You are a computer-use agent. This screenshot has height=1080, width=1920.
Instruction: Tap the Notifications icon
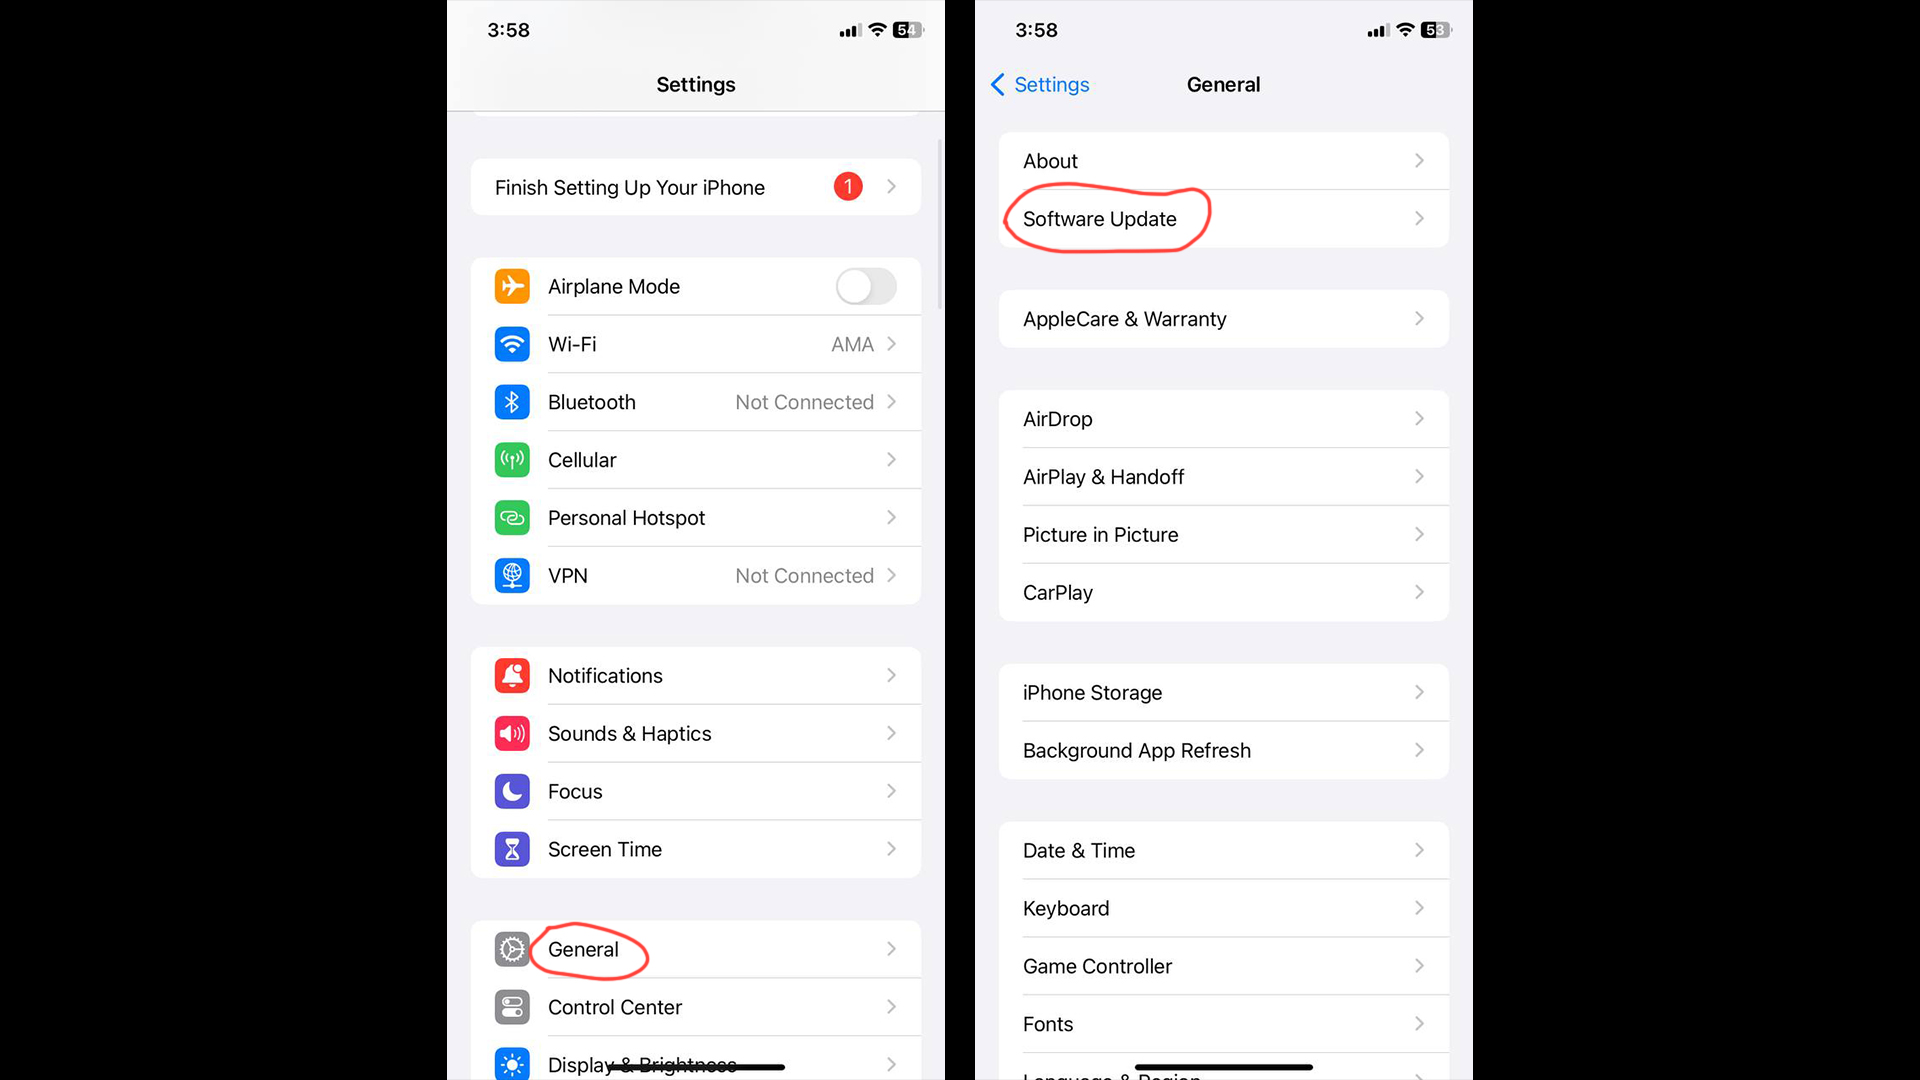tap(512, 675)
